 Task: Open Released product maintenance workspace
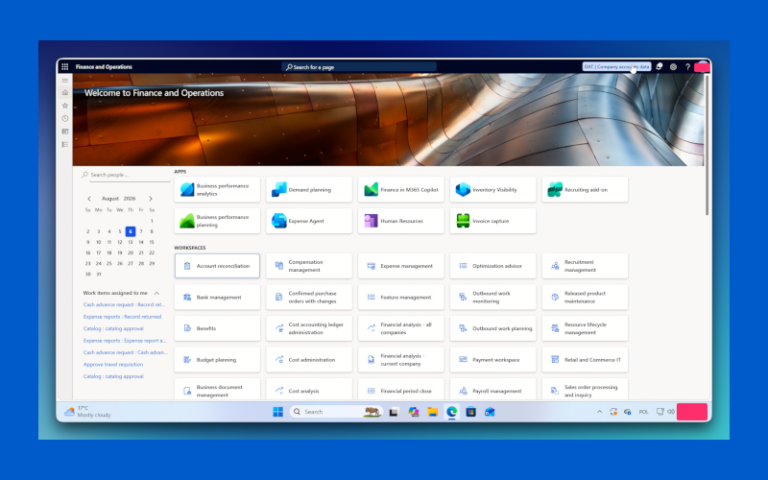585,297
